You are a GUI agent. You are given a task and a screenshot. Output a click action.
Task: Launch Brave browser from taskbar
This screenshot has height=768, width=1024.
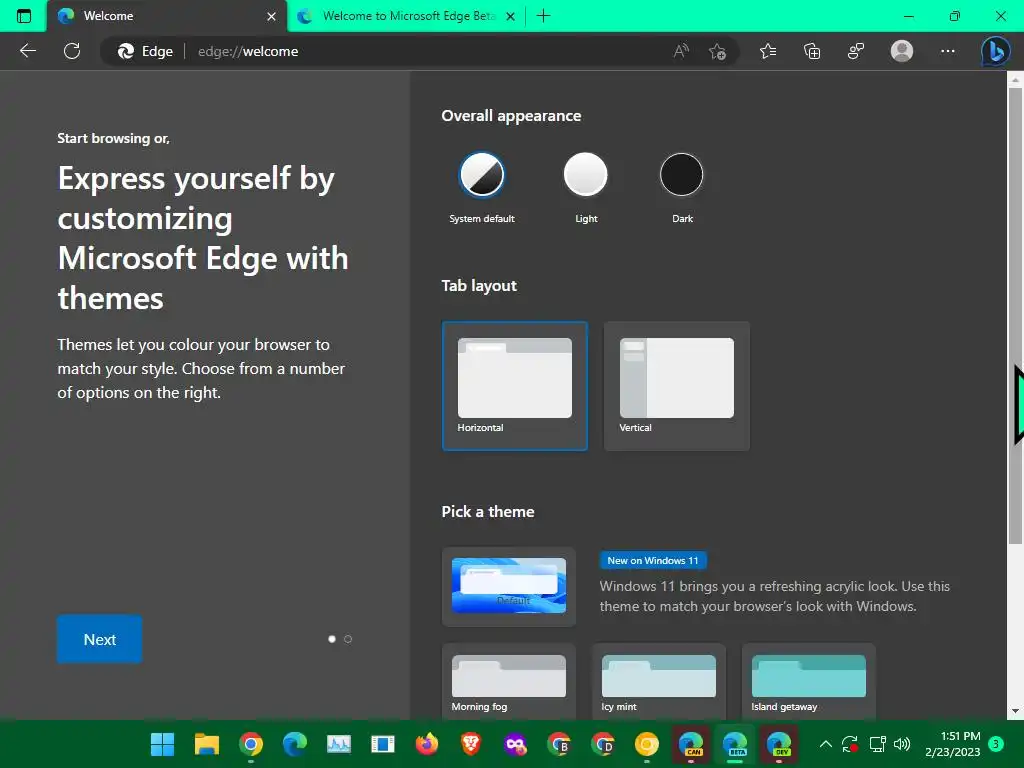point(471,744)
